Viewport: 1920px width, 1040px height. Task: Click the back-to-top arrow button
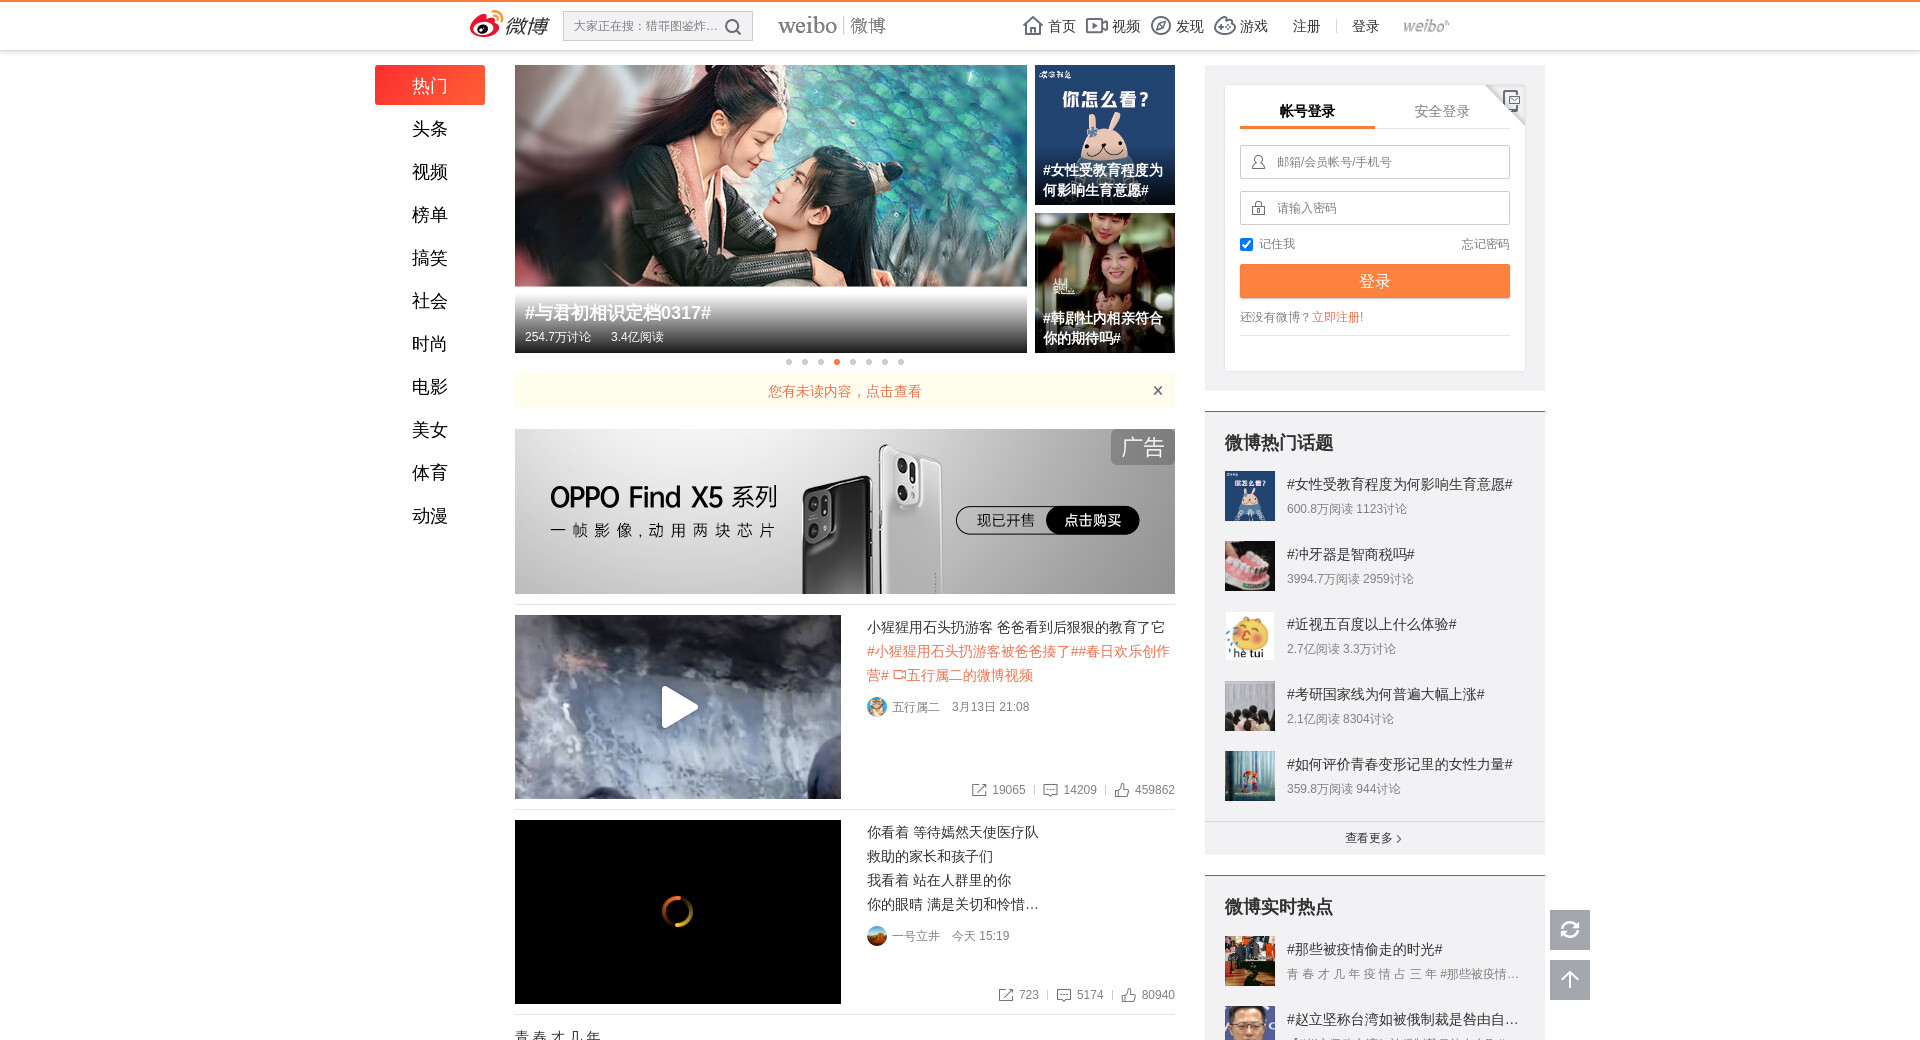click(x=1569, y=980)
